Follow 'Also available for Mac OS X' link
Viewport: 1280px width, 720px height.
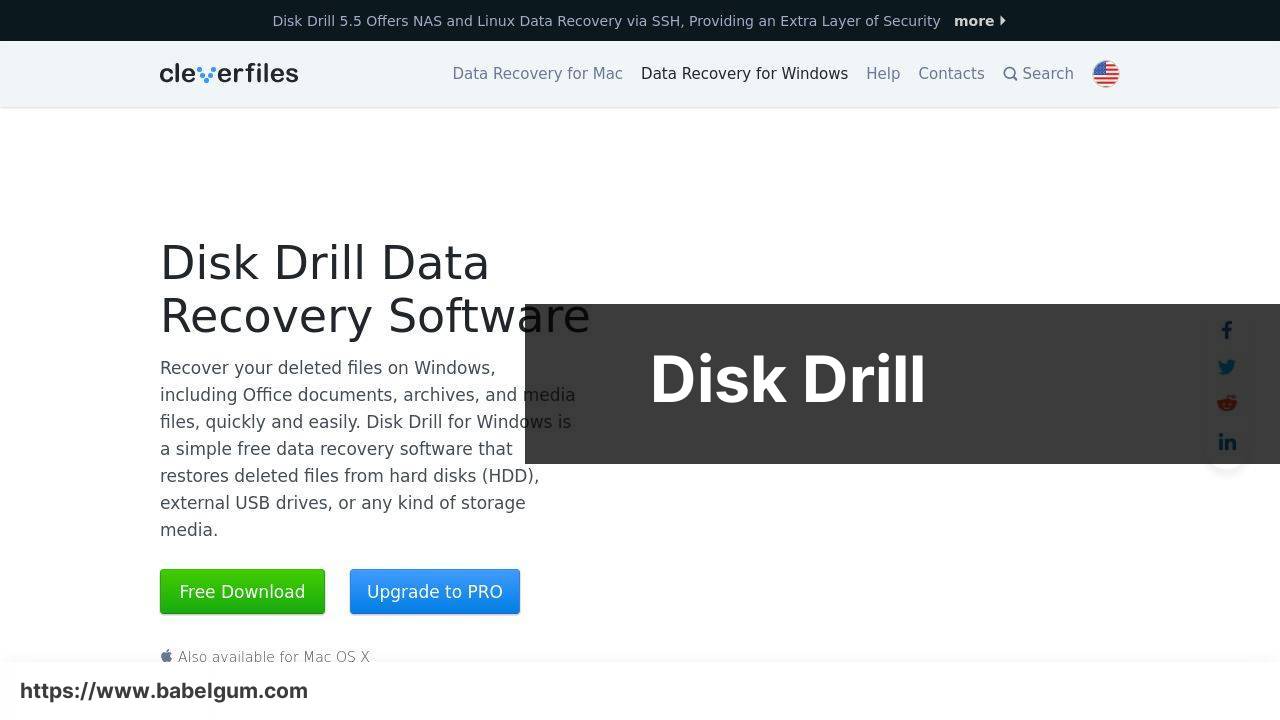[x=274, y=657]
